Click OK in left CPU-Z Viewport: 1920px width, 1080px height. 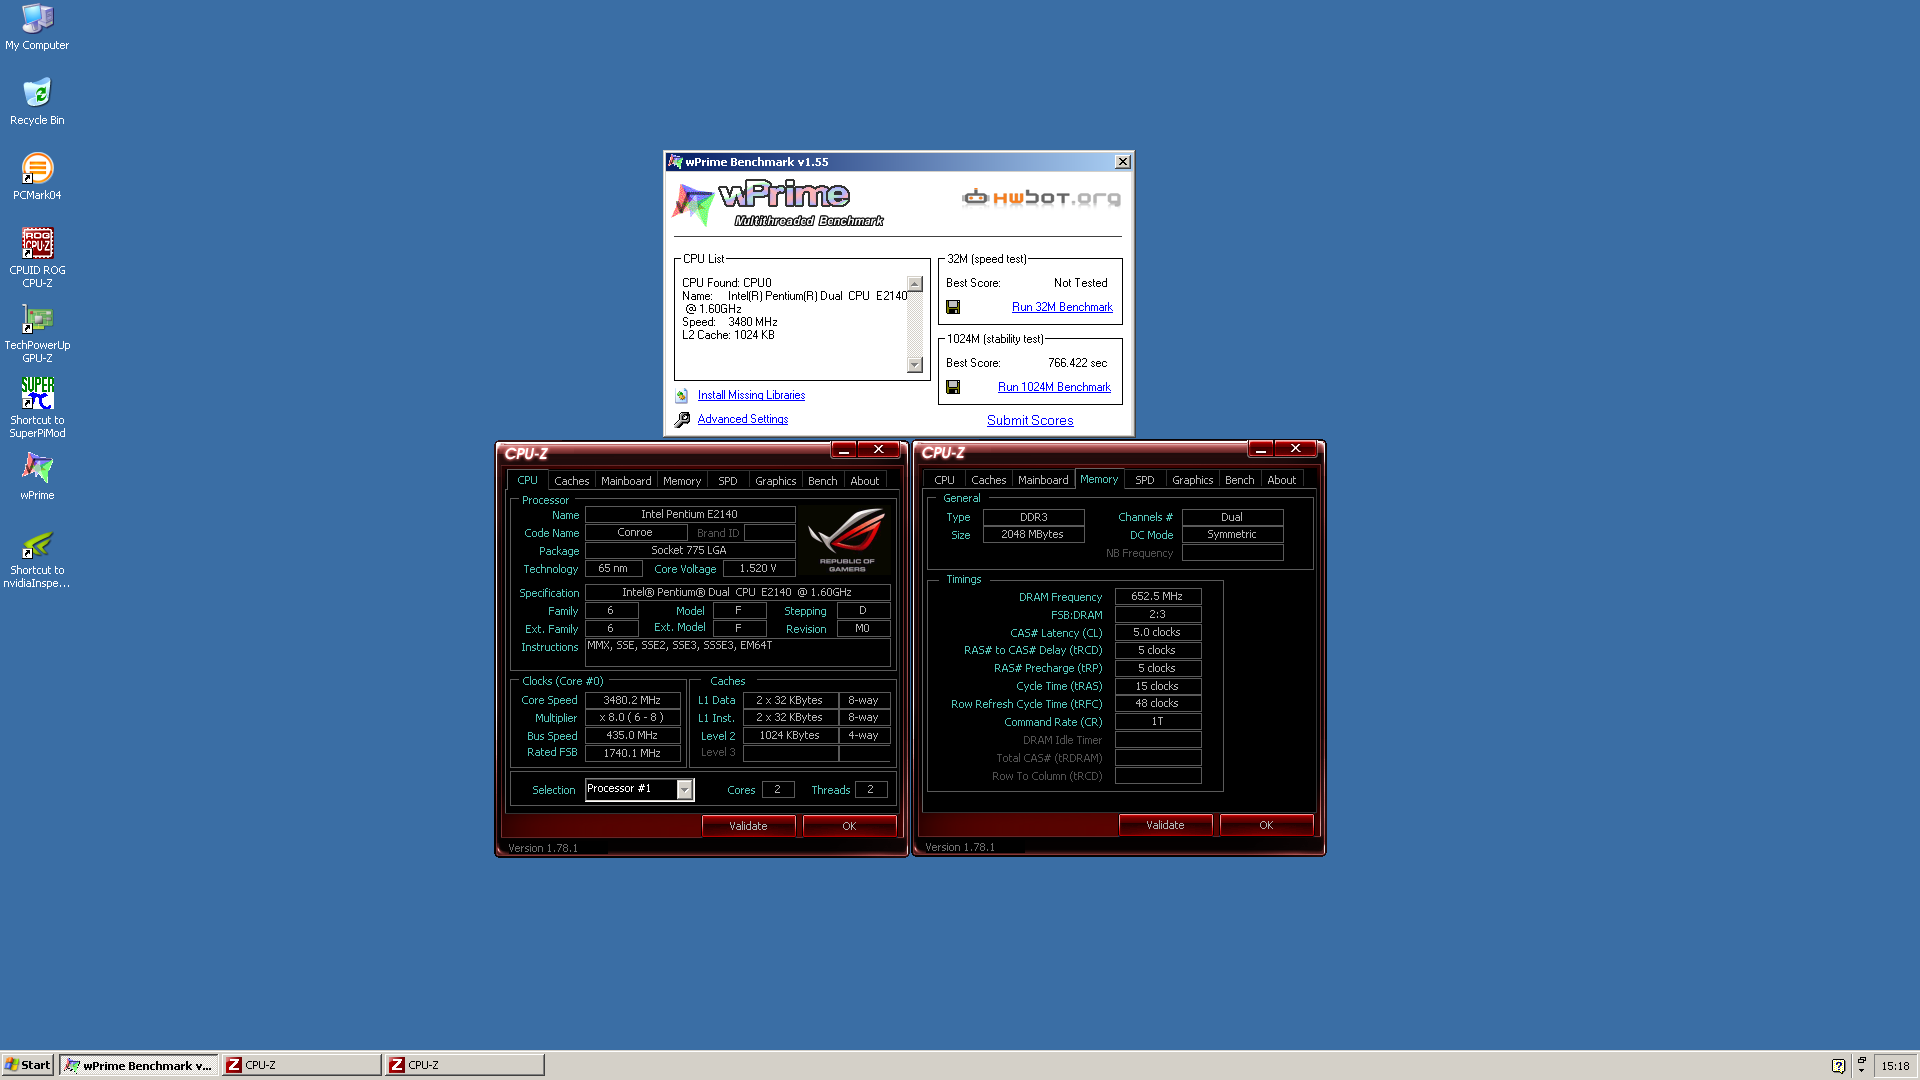click(x=849, y=827)
